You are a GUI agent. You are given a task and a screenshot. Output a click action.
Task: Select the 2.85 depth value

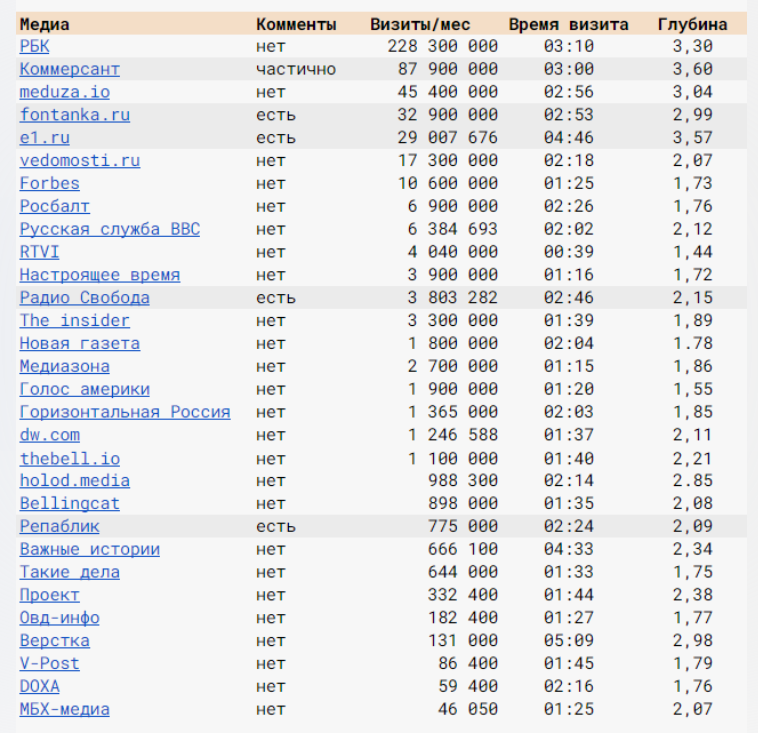[692, 481]
